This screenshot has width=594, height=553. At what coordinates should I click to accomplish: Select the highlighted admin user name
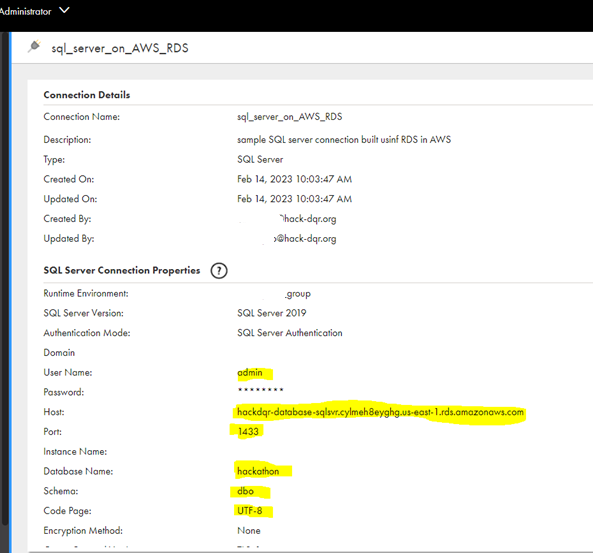coord(250,372)
